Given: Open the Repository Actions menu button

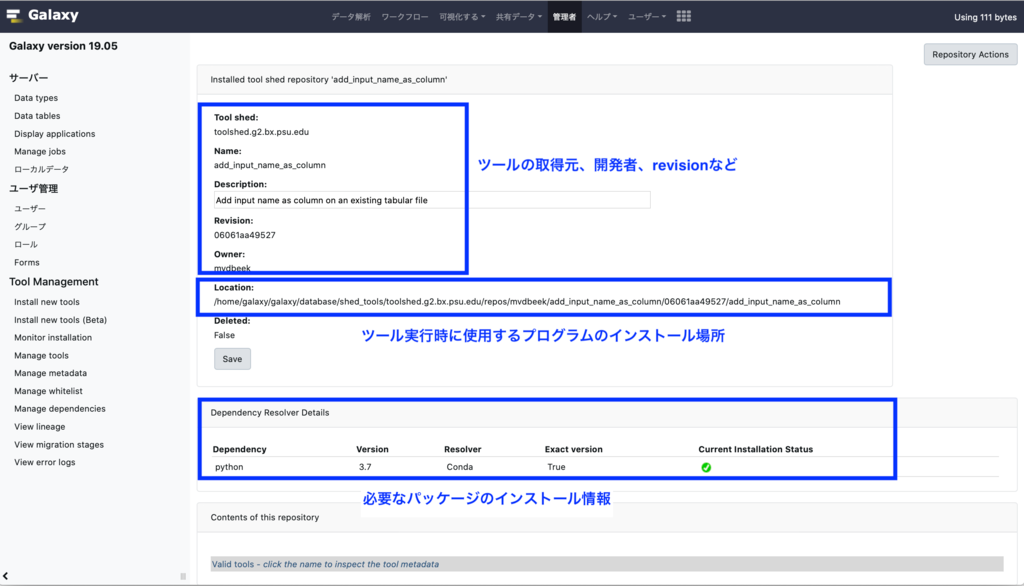Looking at the screenshot, I should coord(970,54).
